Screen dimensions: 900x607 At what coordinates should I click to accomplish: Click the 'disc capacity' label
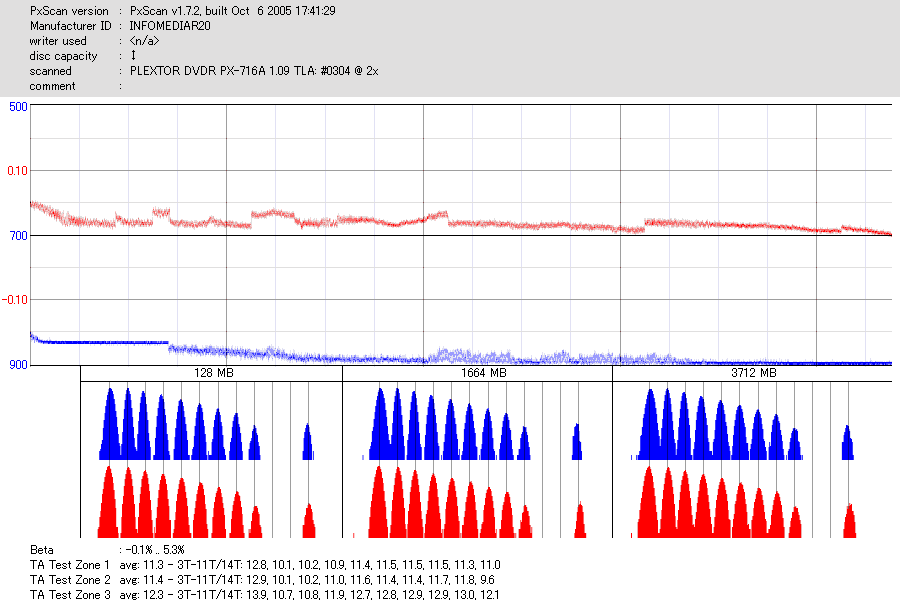63,56
